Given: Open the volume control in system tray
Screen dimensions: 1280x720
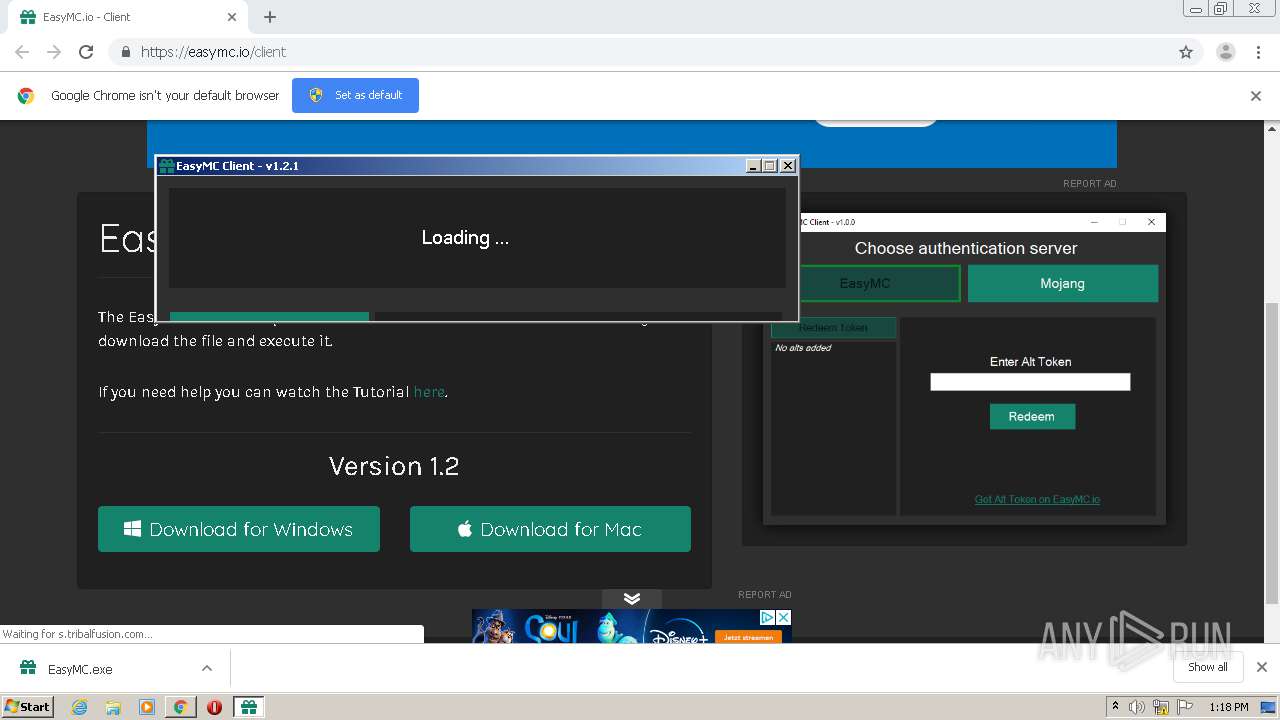Looking at the screenshot, I should (1137, 707).
